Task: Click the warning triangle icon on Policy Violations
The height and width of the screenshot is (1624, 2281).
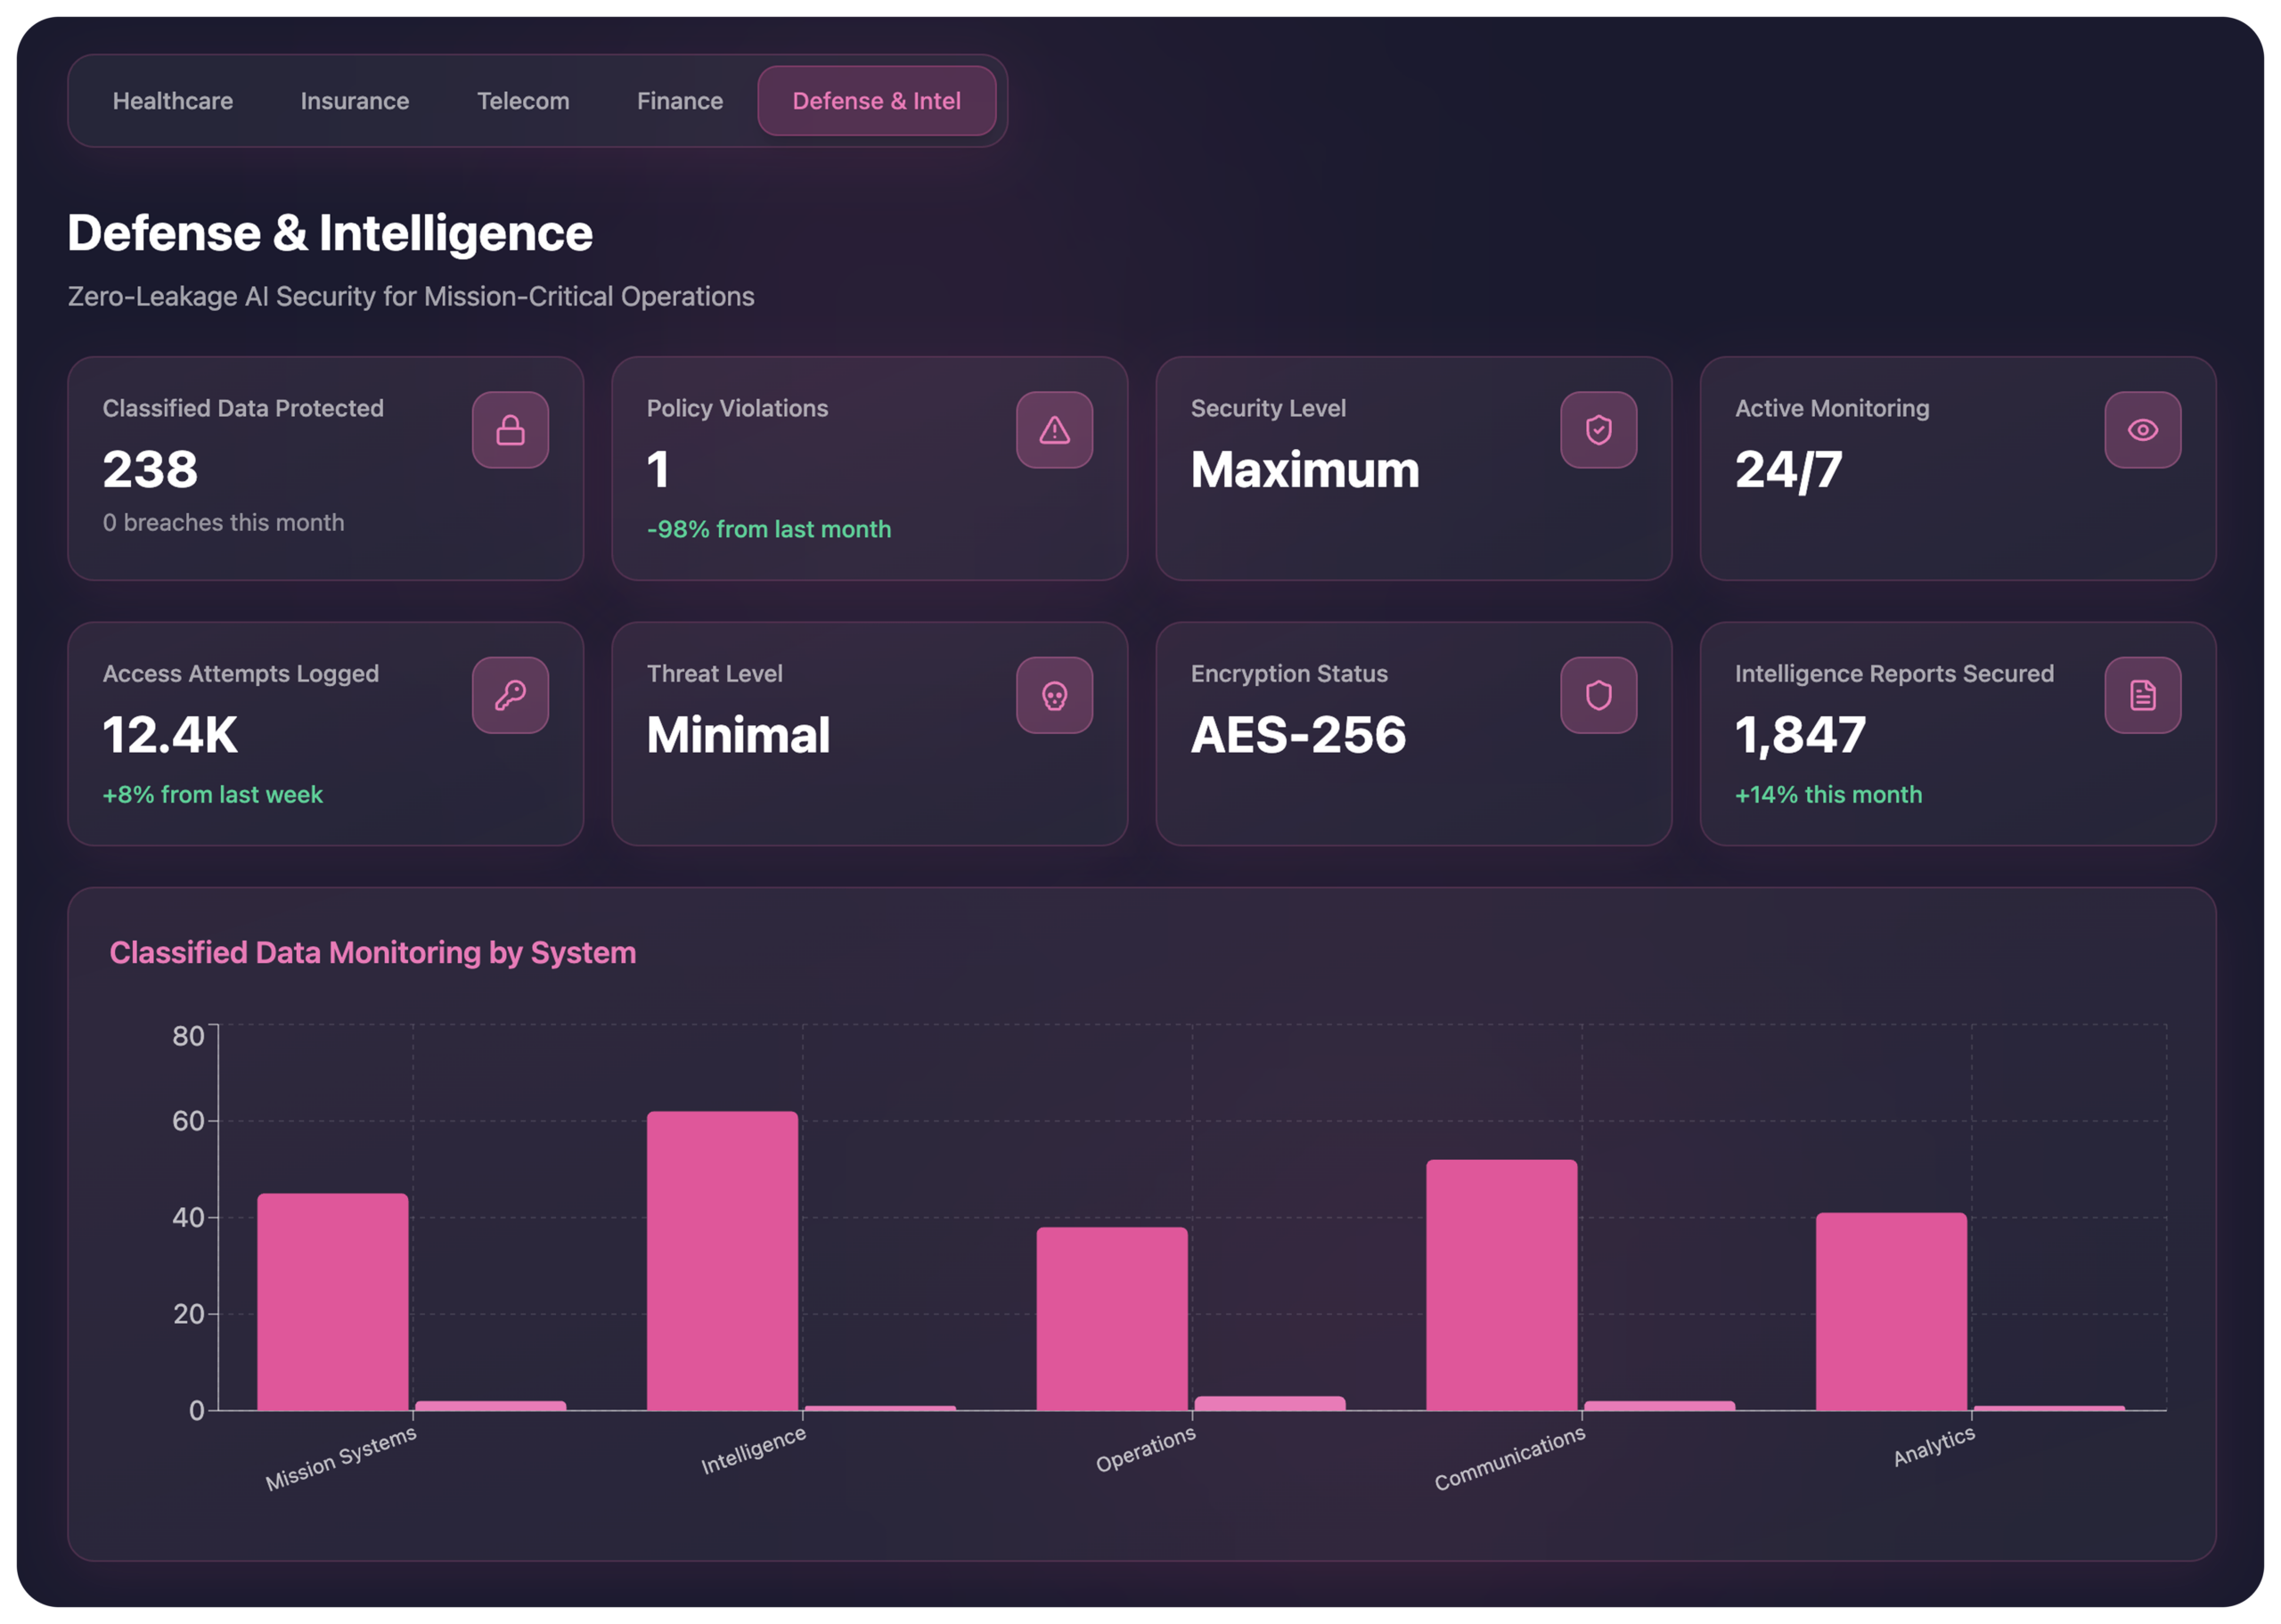Action: 1054,430
